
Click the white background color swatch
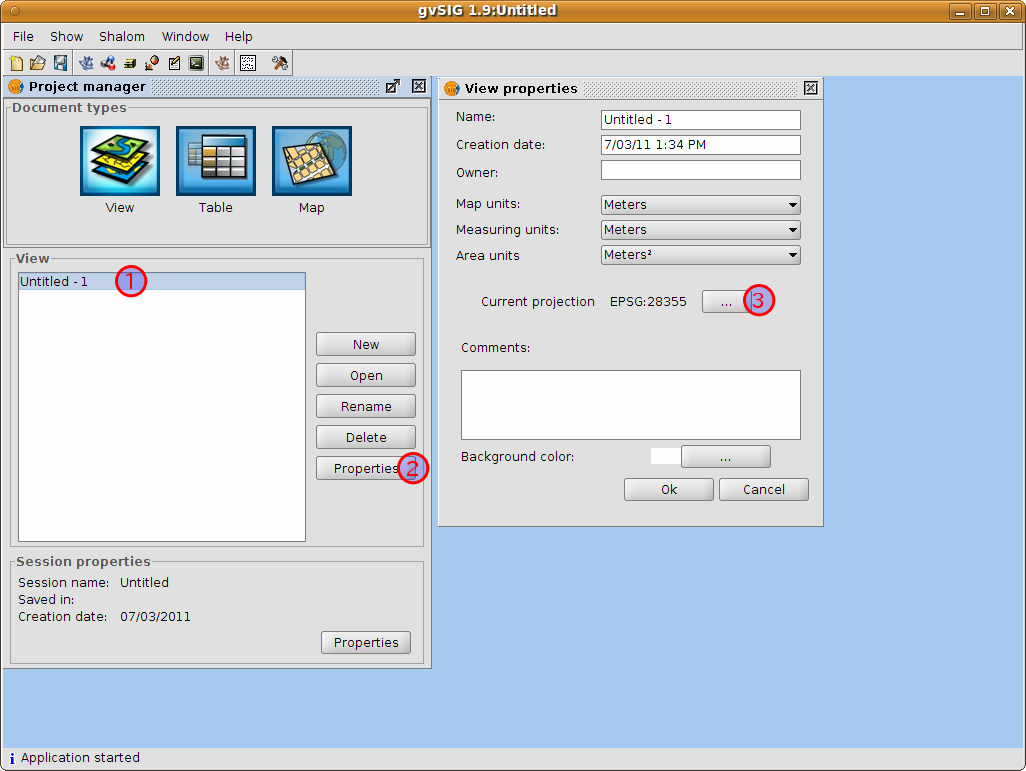point(665,457)
